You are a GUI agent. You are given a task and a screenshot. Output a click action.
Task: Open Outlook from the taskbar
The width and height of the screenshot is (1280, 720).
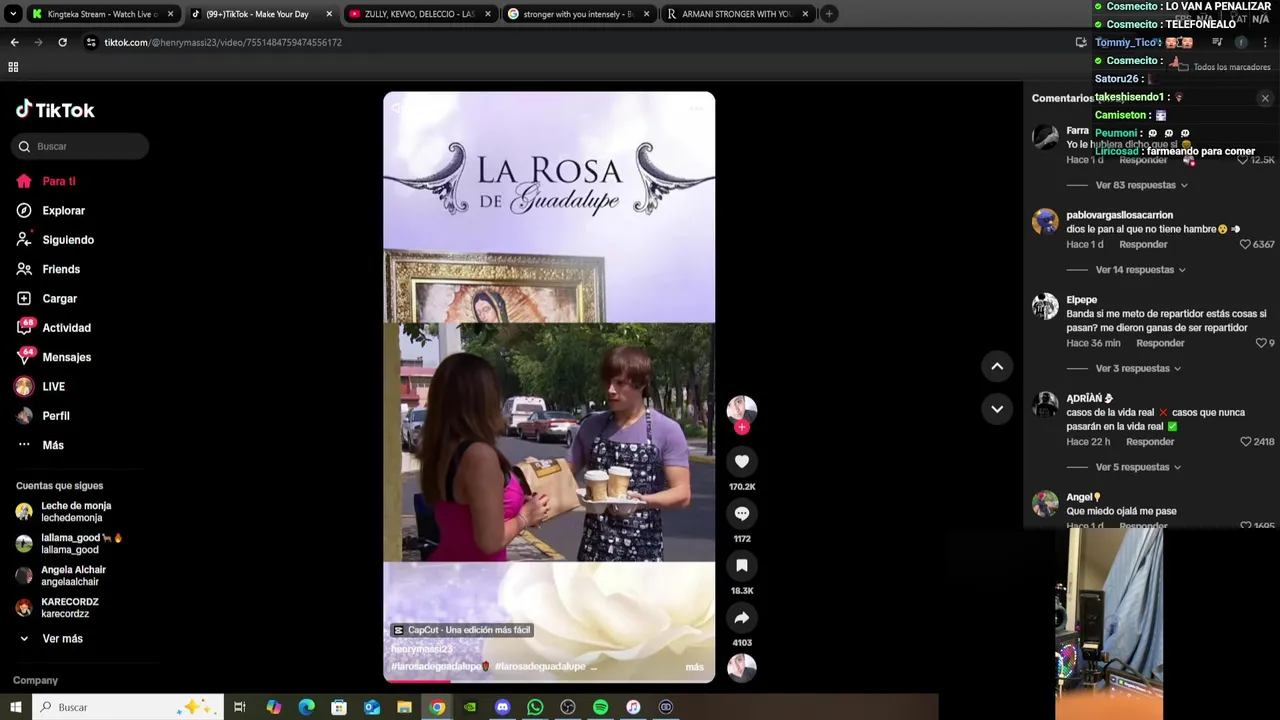pos(372,707)
